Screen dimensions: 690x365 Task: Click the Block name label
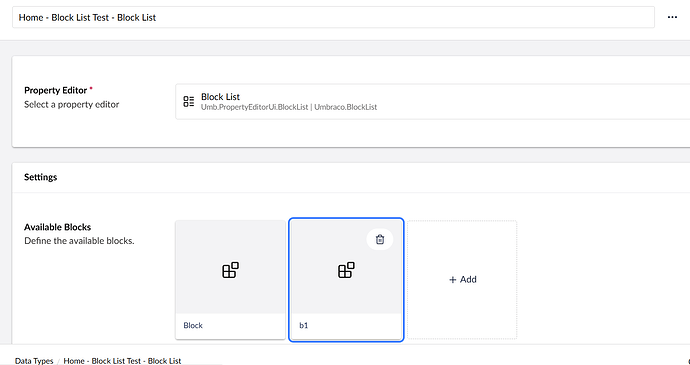[x=193, y=325]
